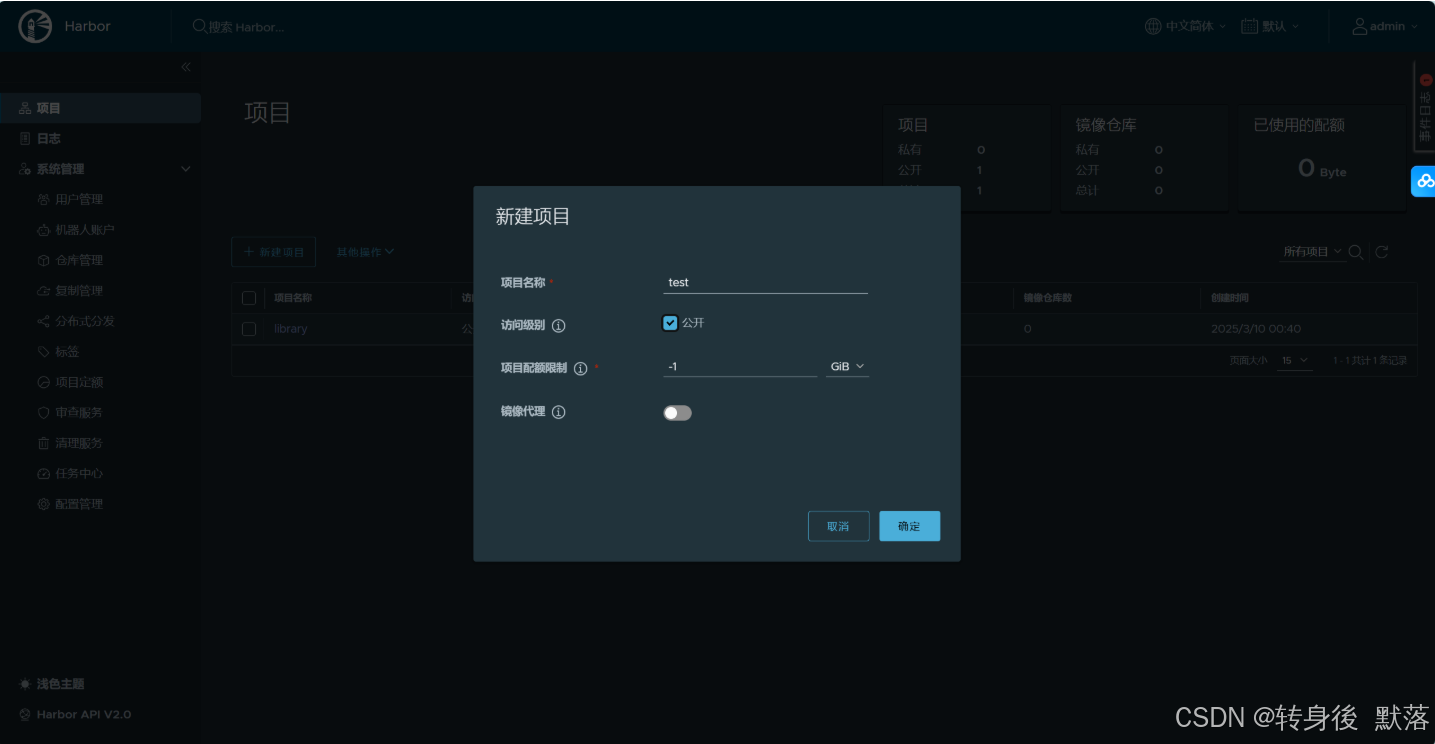Open the vertical event log tab at right edge
The height and width of the screenshot is (744, 1435).
pyautogui.click(x=1425, y=108)
